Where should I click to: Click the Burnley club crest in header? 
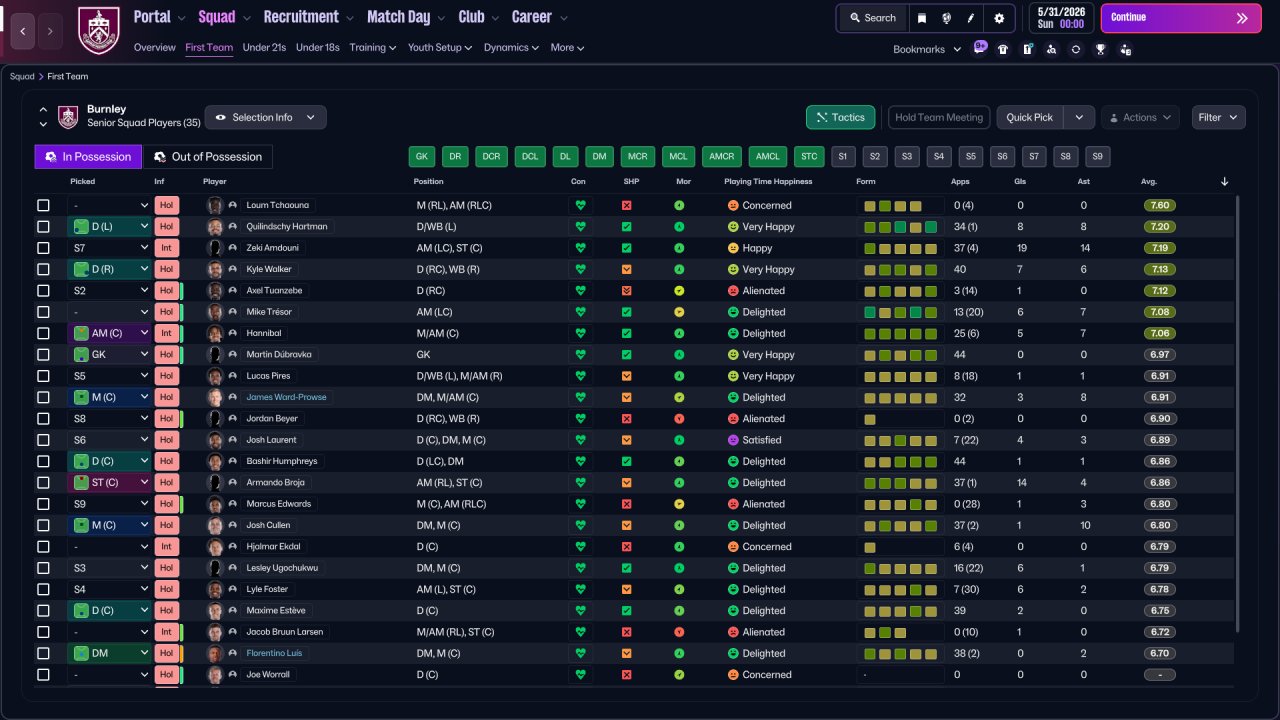point(98,30)
